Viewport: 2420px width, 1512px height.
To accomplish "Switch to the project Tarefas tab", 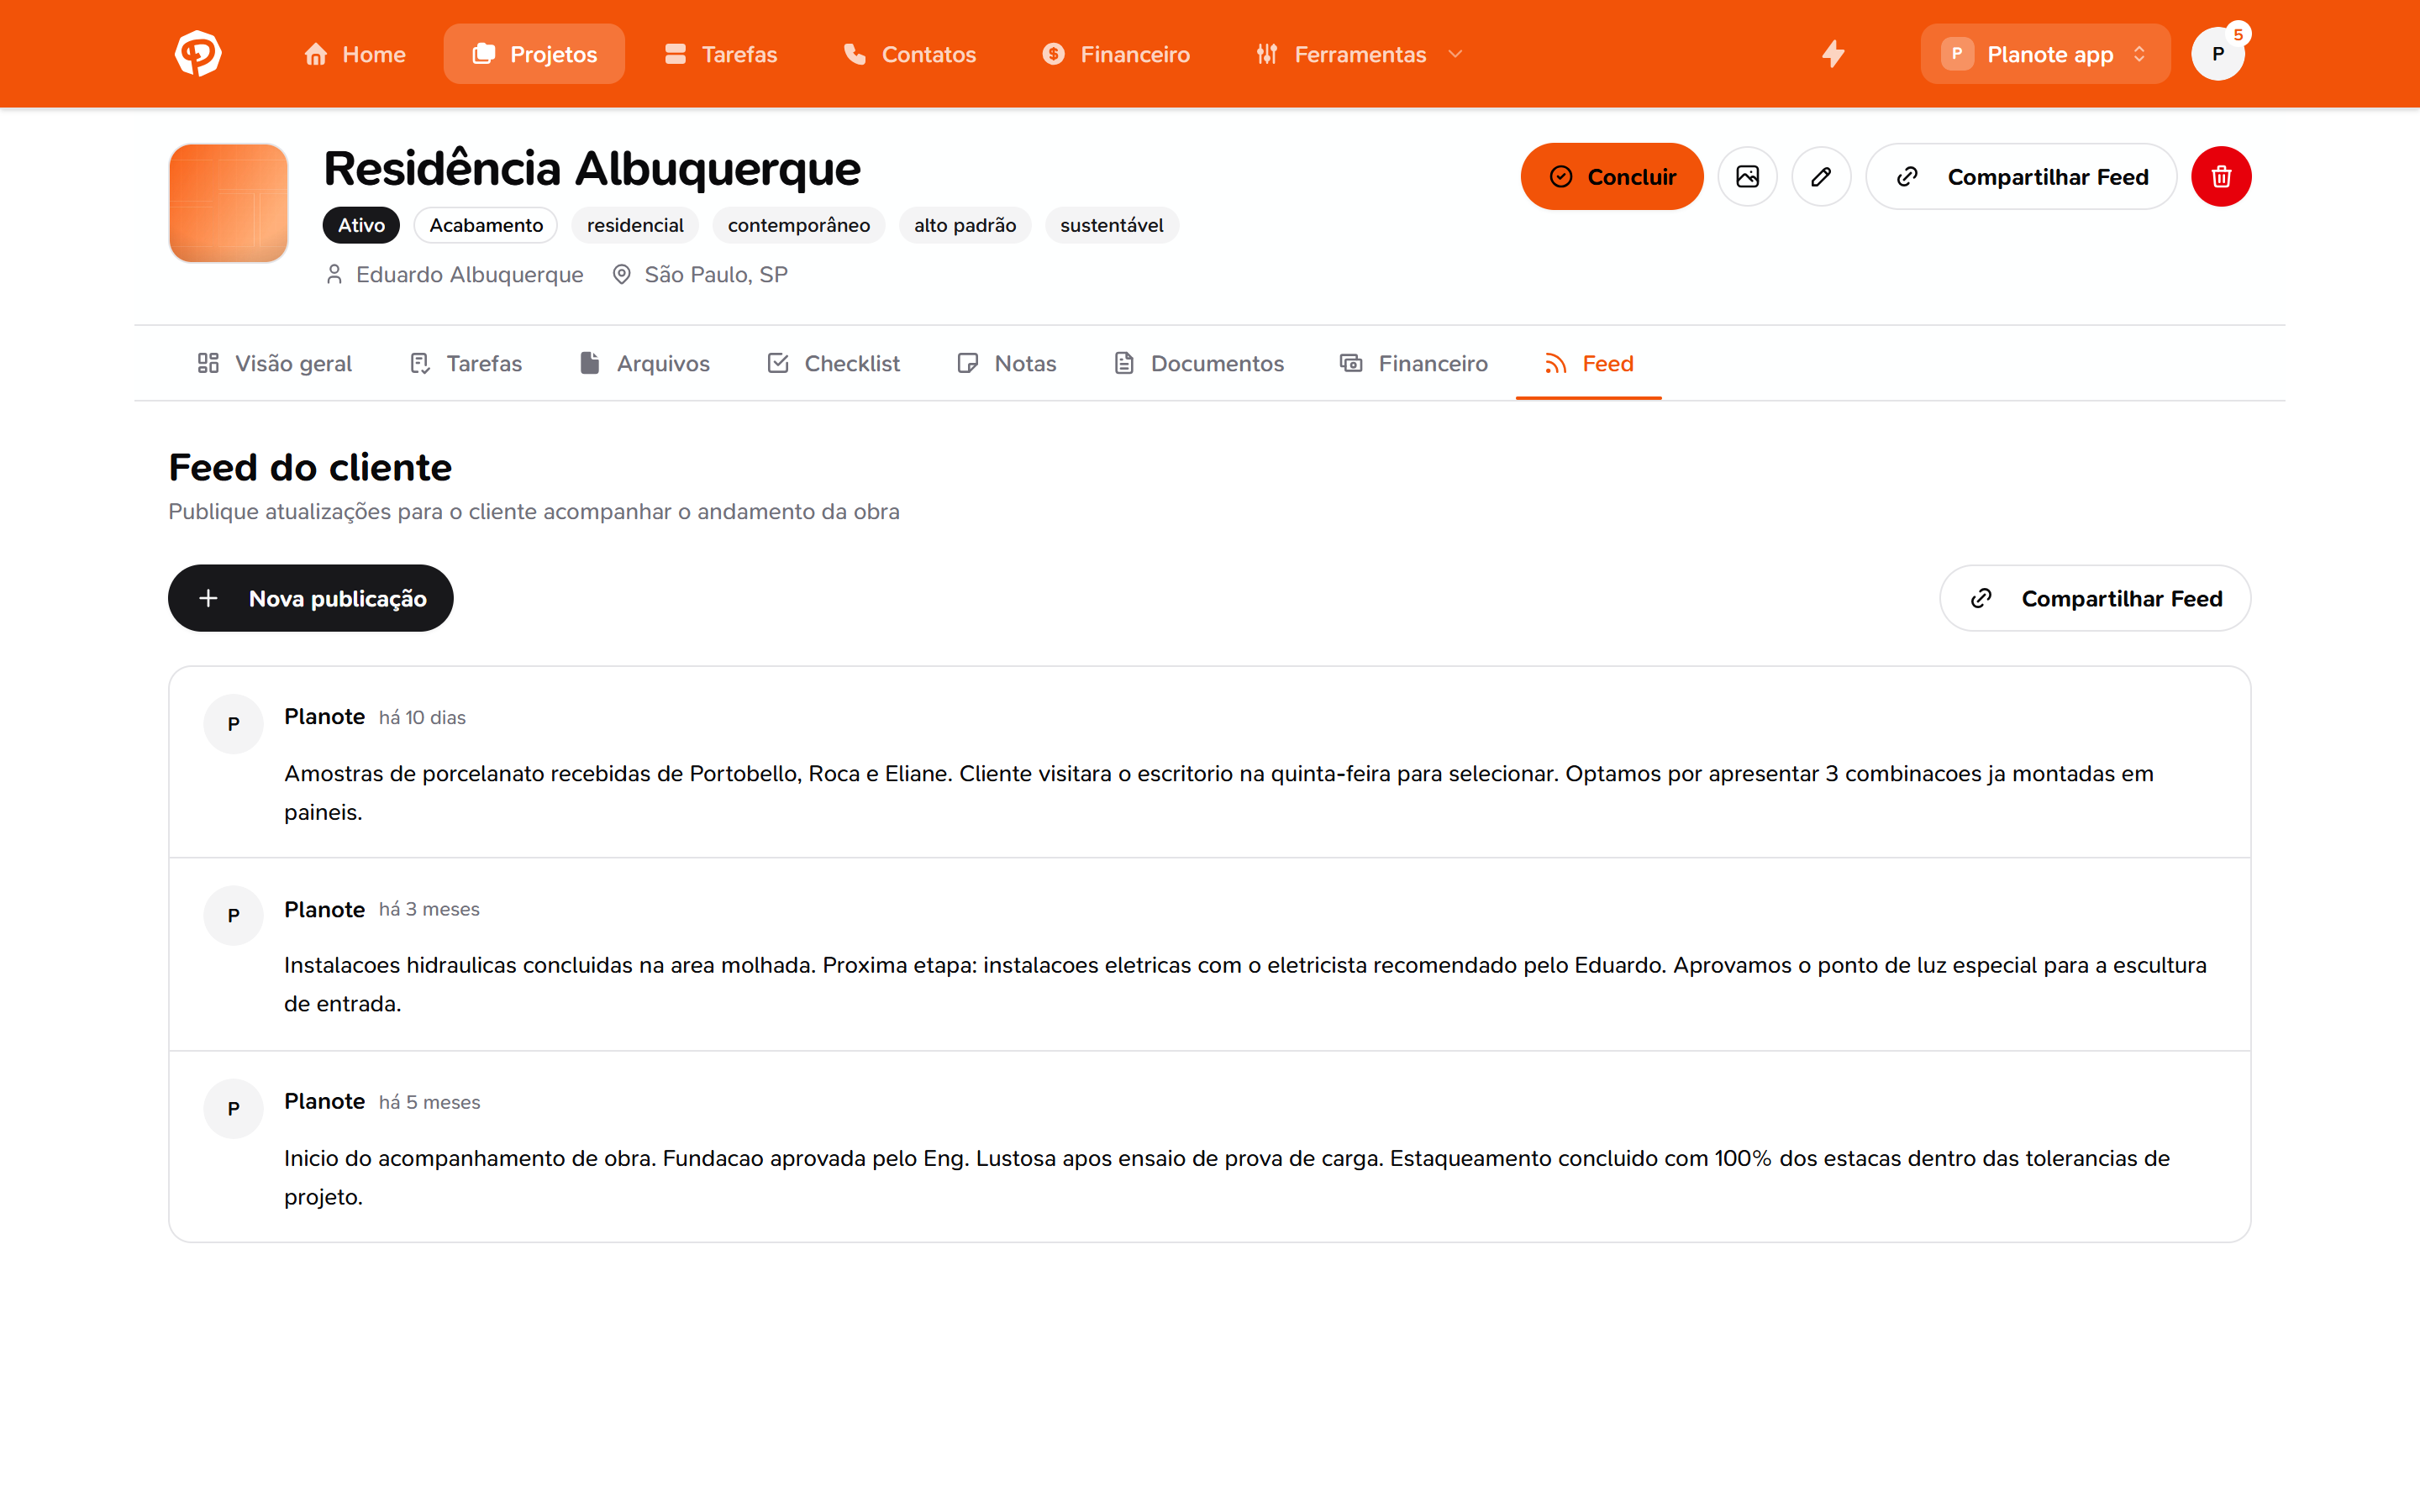I will click(x=466, y=363).
